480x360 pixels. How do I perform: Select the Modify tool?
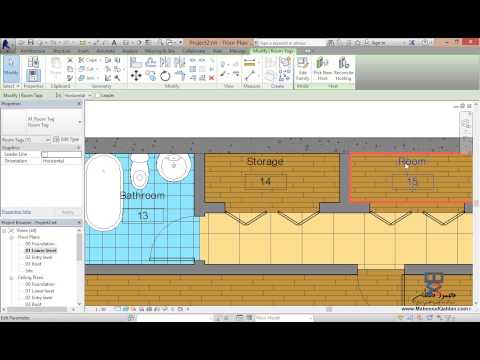(11, 69)
